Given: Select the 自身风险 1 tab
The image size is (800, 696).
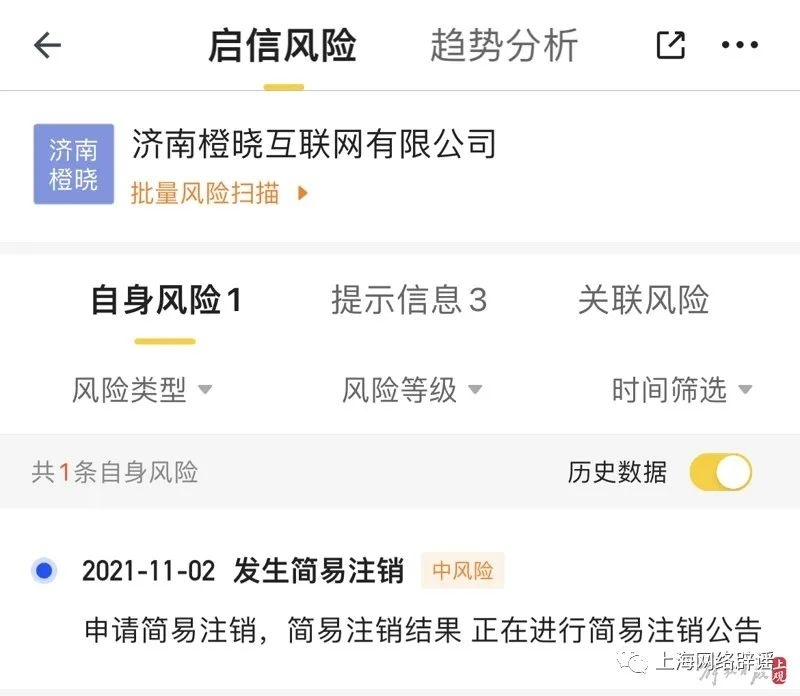Looking at the screenshot, I should click(x=166, y=300).
